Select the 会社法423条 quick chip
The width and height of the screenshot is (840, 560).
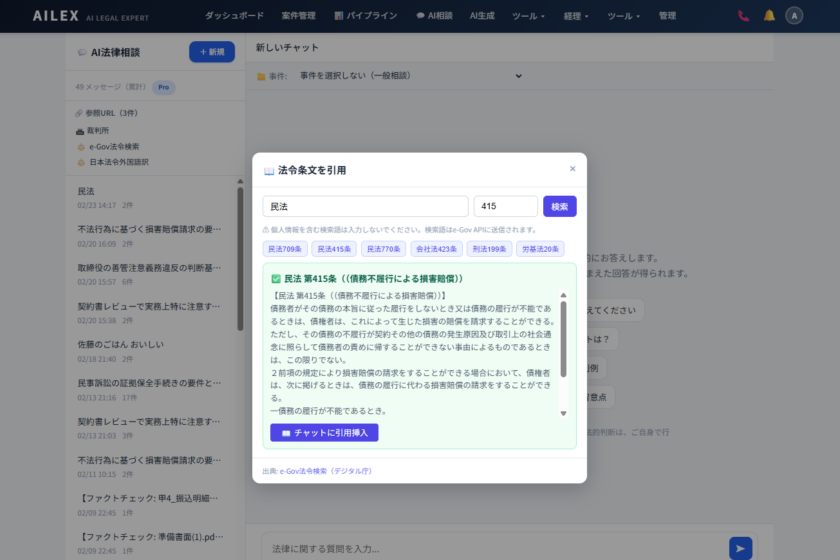(x=434, y=249)
